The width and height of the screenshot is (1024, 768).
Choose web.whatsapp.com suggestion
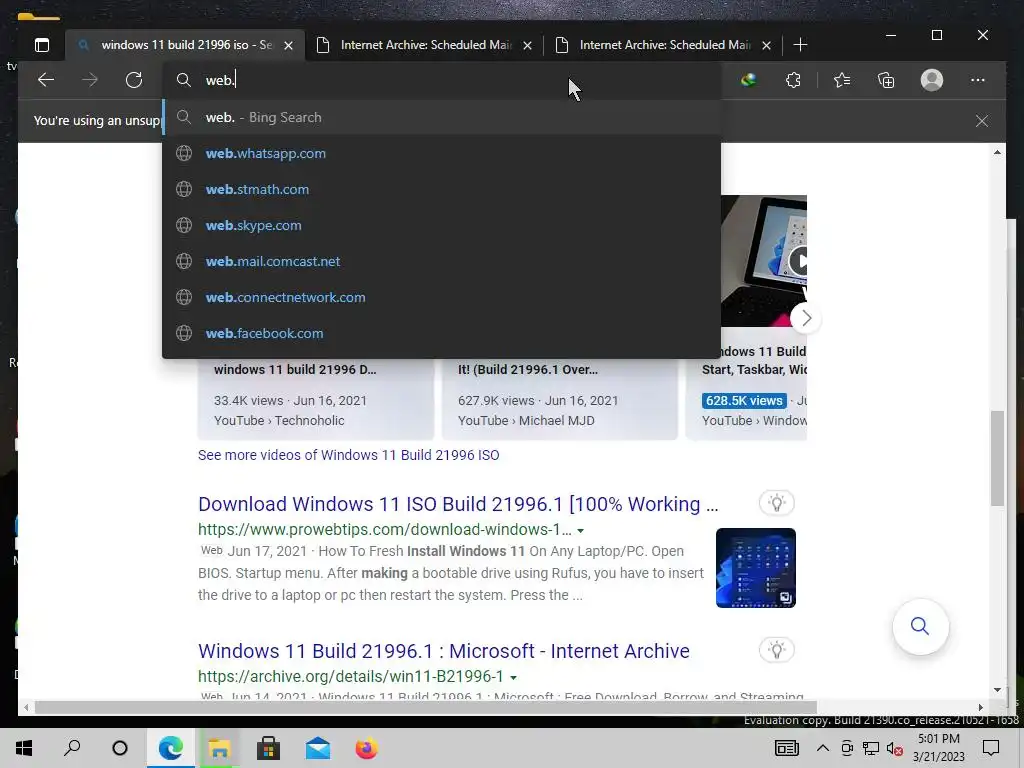coord(441,153)
